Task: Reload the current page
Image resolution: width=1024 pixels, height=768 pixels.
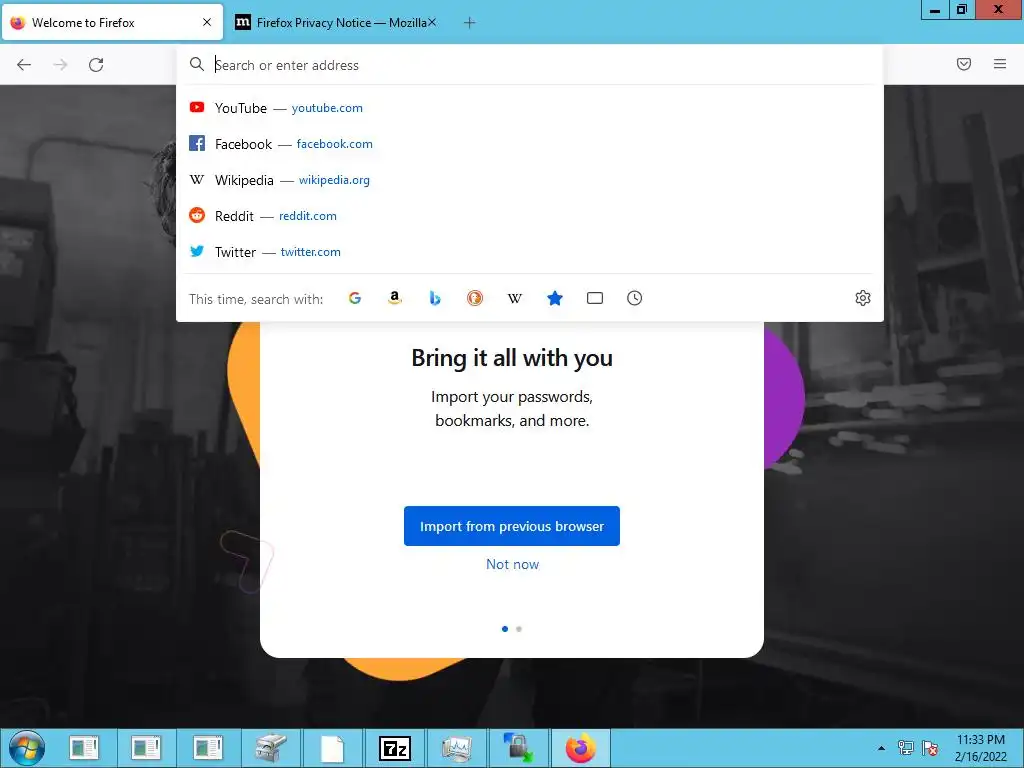Action: [x=96, y=65]
